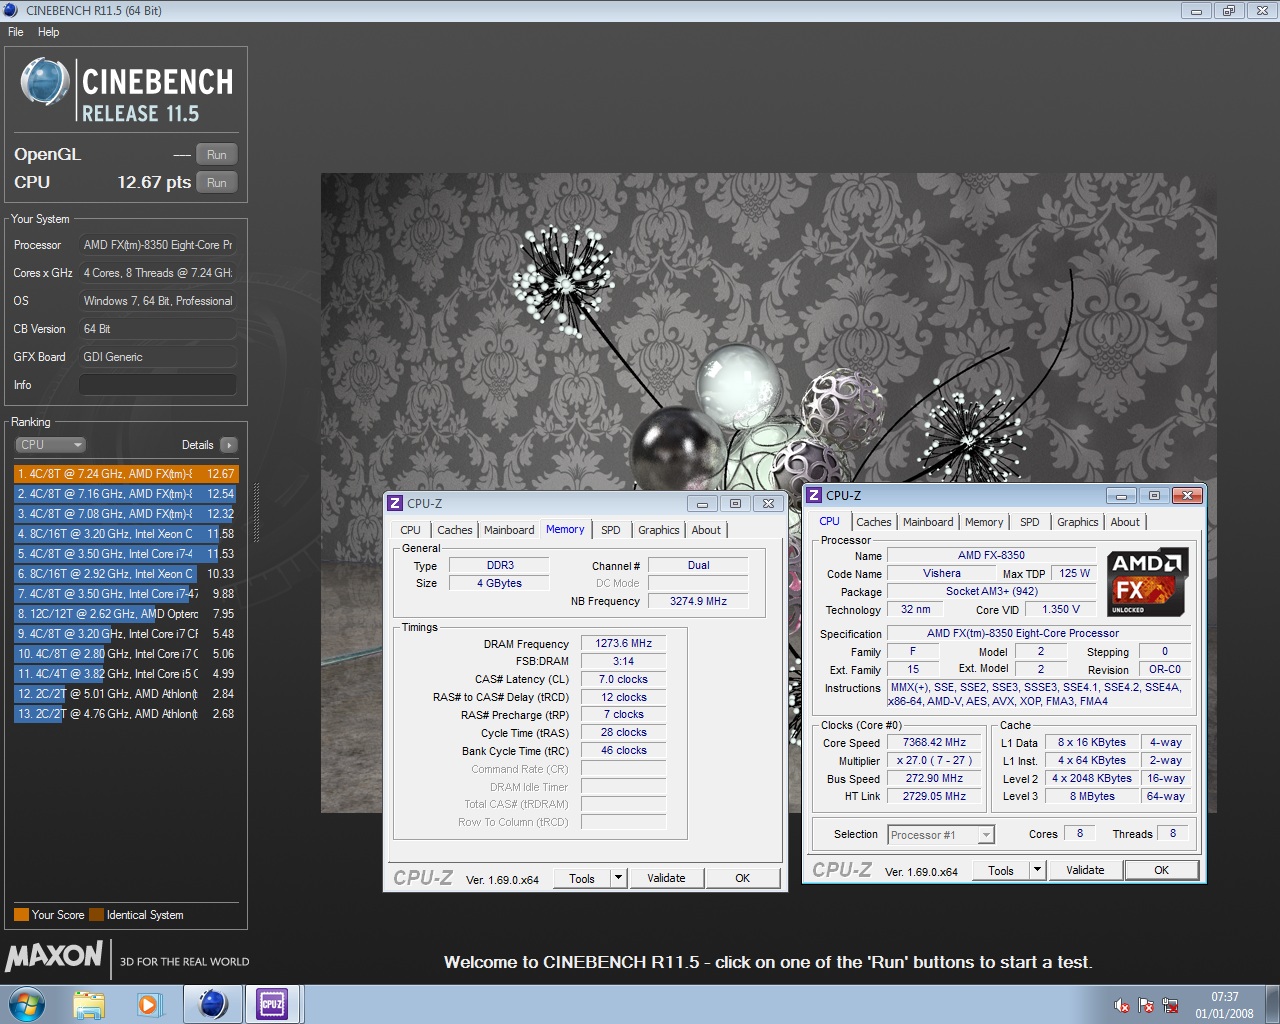
Task: Click the DRAM Frequency value 1273.6 MHz
Action: 623,643
